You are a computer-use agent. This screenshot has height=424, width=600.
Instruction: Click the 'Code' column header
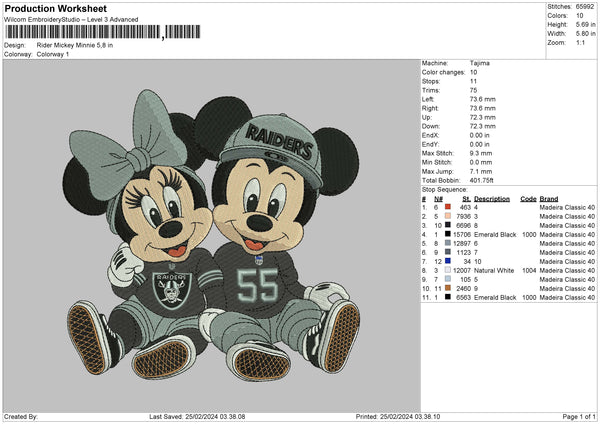coord(528,199)
